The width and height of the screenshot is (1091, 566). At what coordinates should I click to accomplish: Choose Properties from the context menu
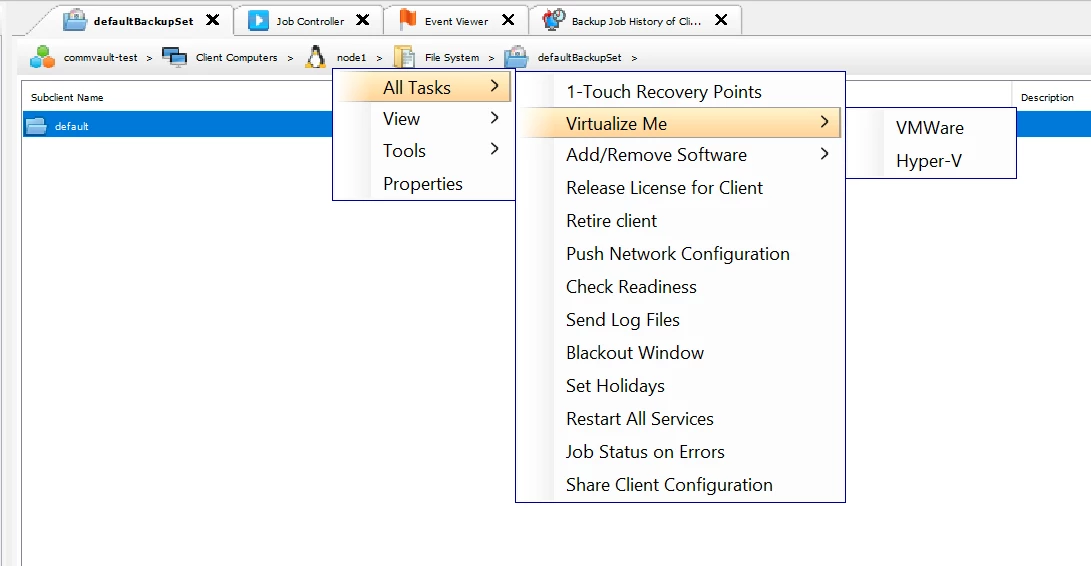[424, 184]
